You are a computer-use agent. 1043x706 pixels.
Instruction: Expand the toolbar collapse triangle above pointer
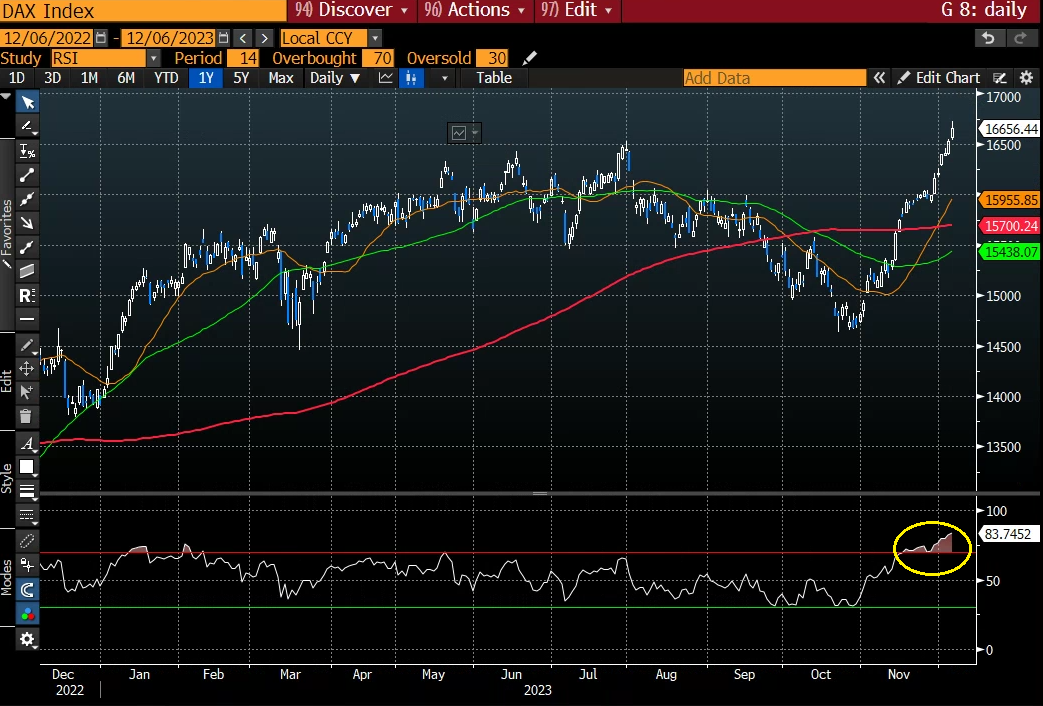tap(6, 96)
